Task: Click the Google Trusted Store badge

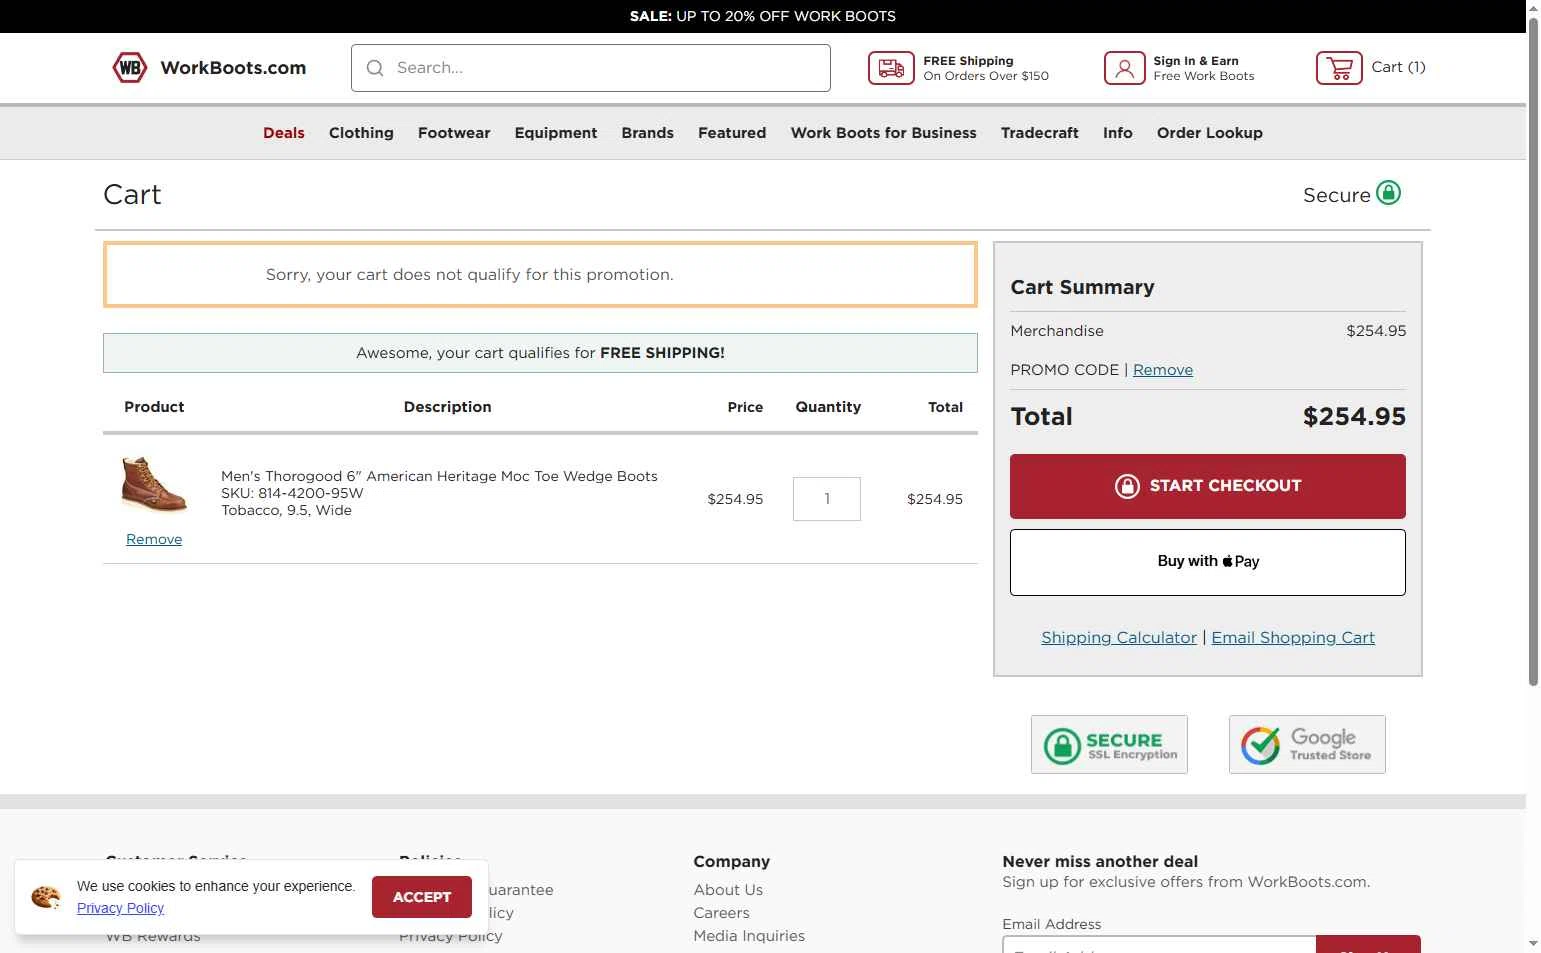Action: pos(1307,744)
